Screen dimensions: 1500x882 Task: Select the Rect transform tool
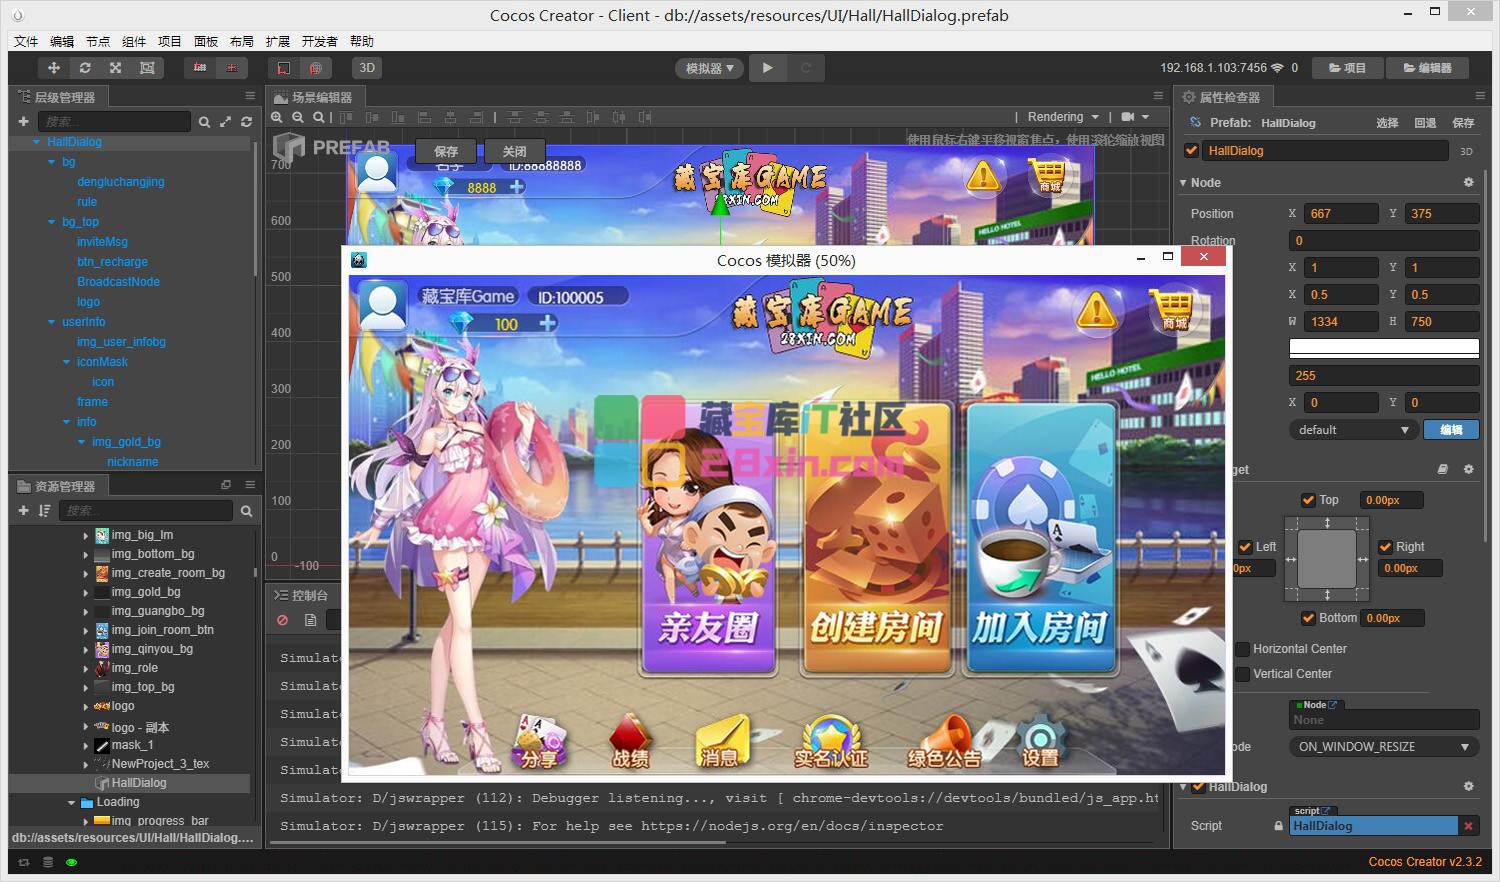147,68
